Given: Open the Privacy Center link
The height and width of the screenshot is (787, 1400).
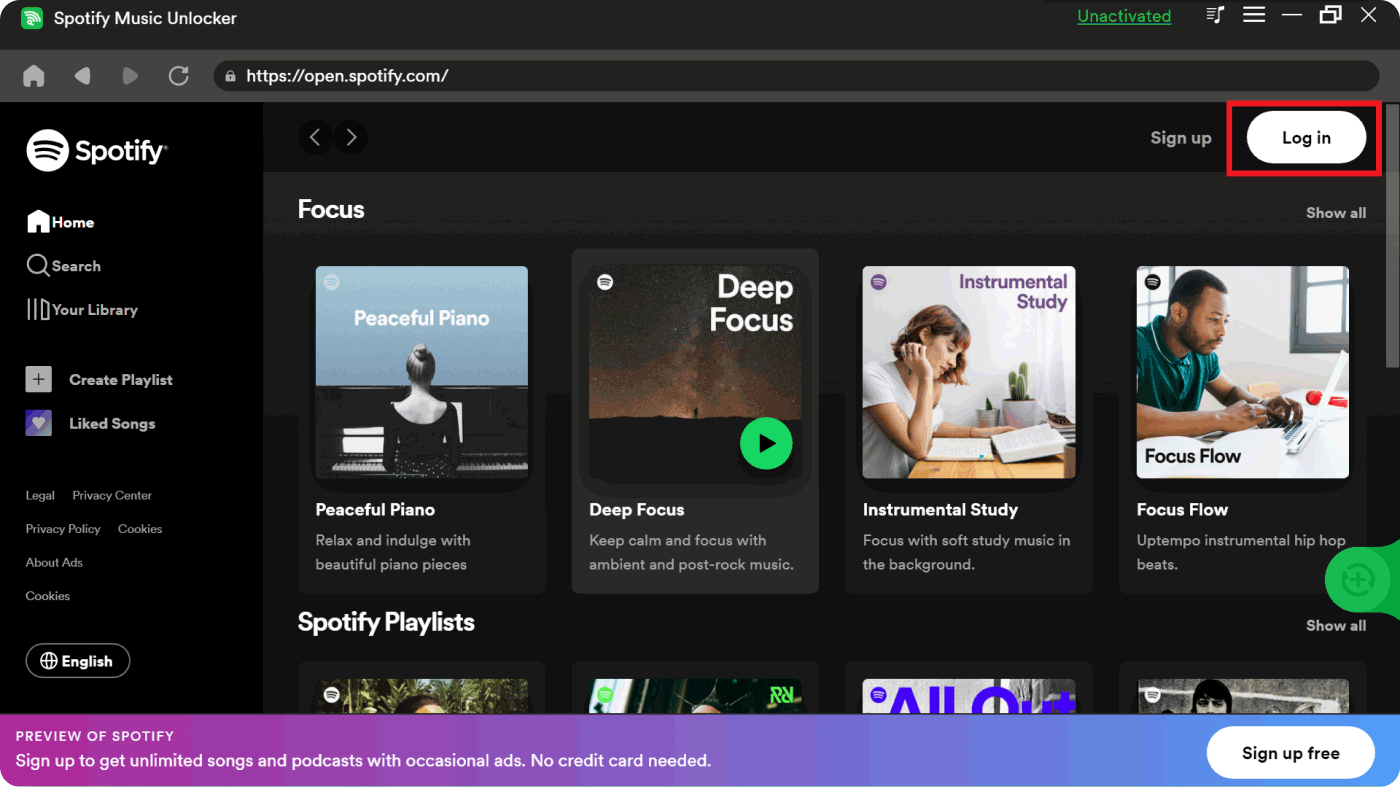Looking at the screenshot, I should [112, 495].
